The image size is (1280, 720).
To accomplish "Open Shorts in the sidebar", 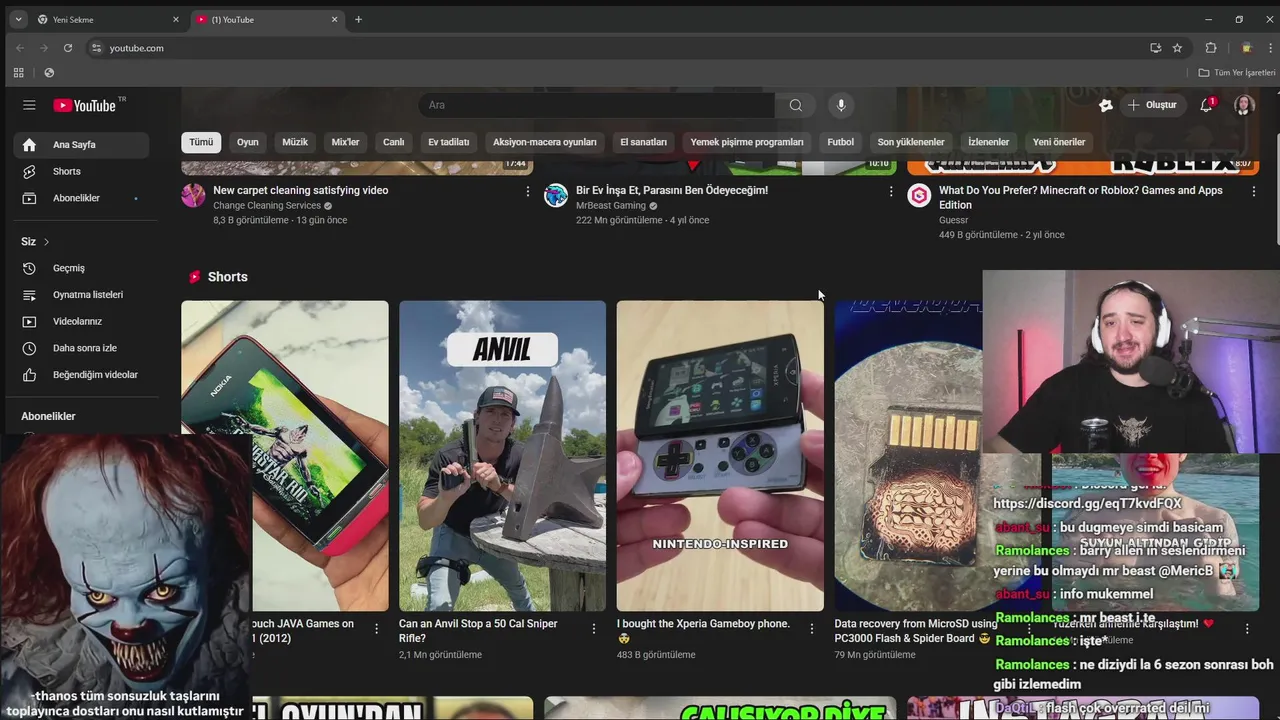I will (x=81, y=172).
